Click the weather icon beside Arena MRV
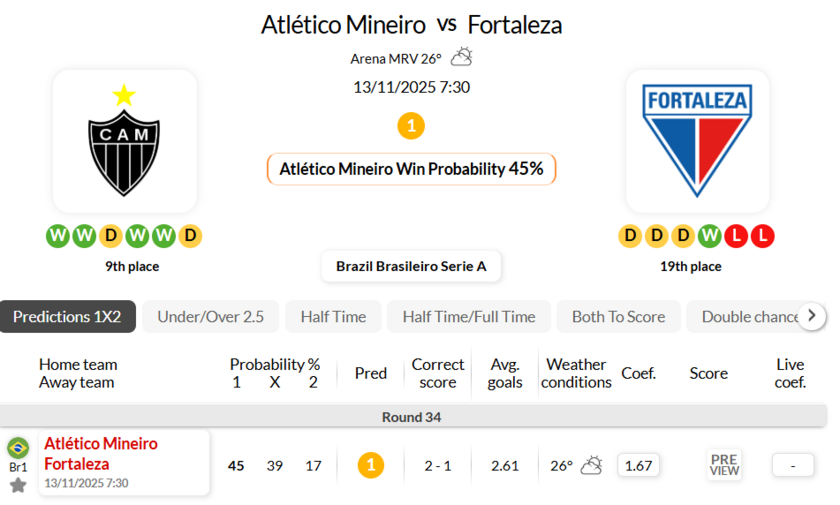The image size is (840, 505). 461,57
